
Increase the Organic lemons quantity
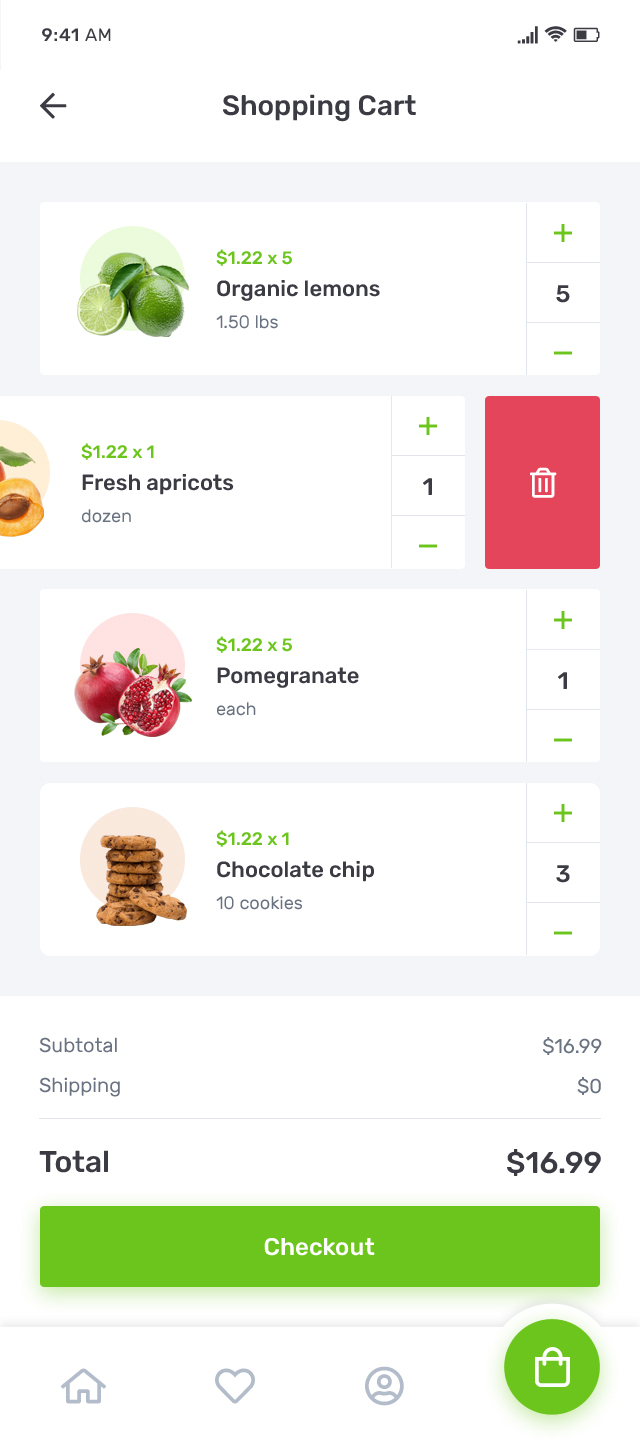[563, 232]
